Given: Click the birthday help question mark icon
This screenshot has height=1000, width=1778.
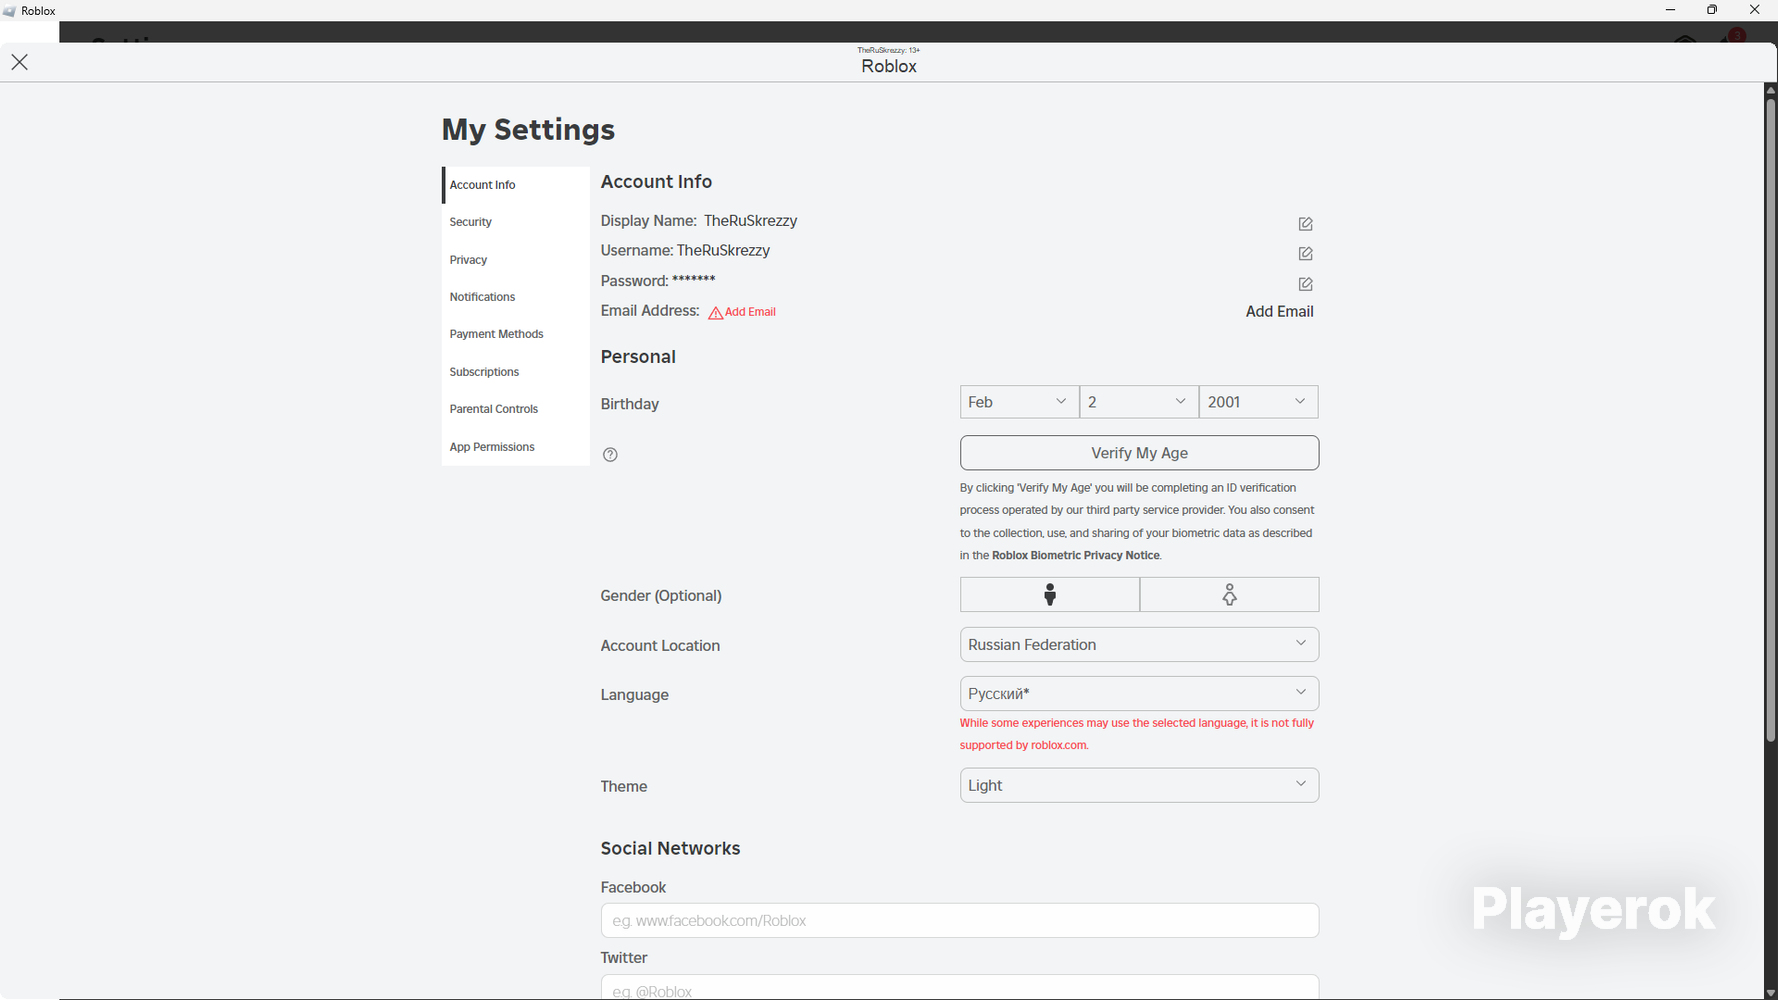Looking at the screenshot, I should coord(610,455).
